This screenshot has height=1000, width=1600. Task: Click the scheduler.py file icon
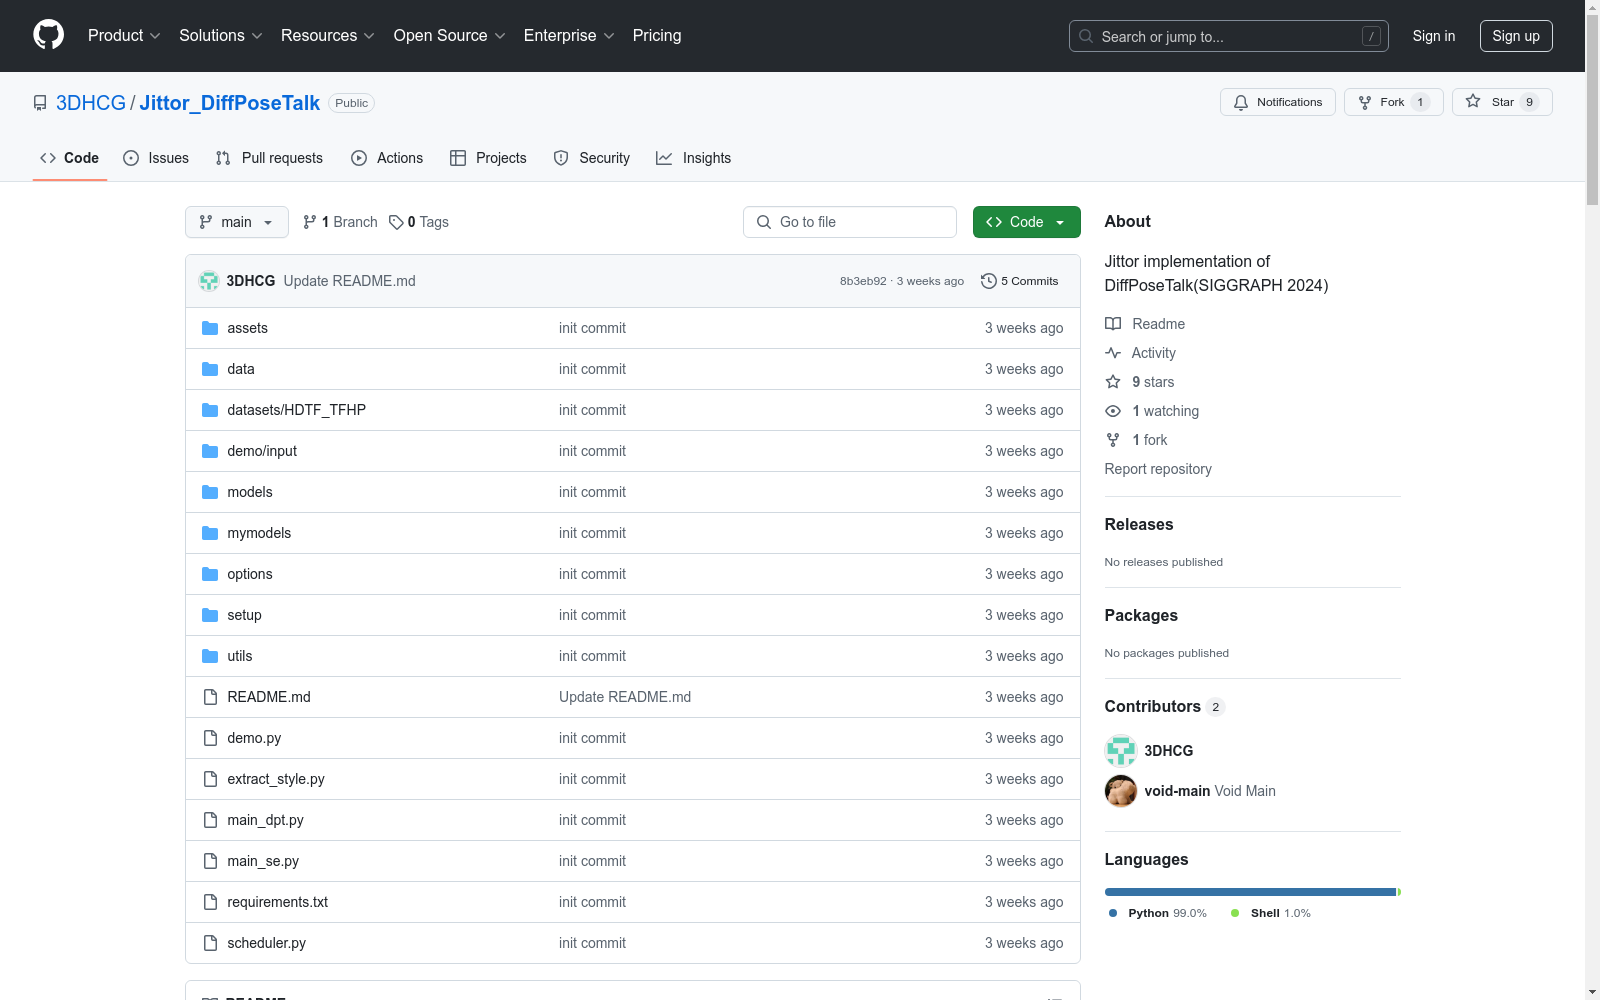pos(210,943)
